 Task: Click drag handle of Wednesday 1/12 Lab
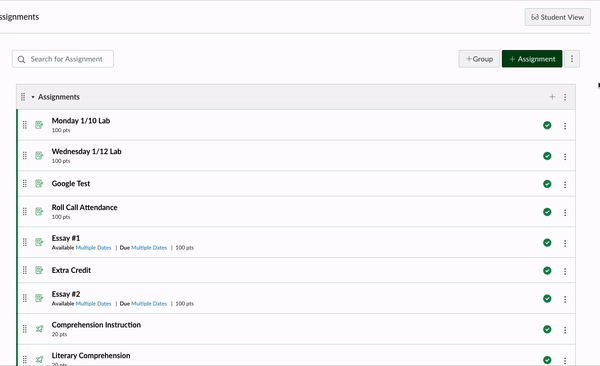point(25,155)
